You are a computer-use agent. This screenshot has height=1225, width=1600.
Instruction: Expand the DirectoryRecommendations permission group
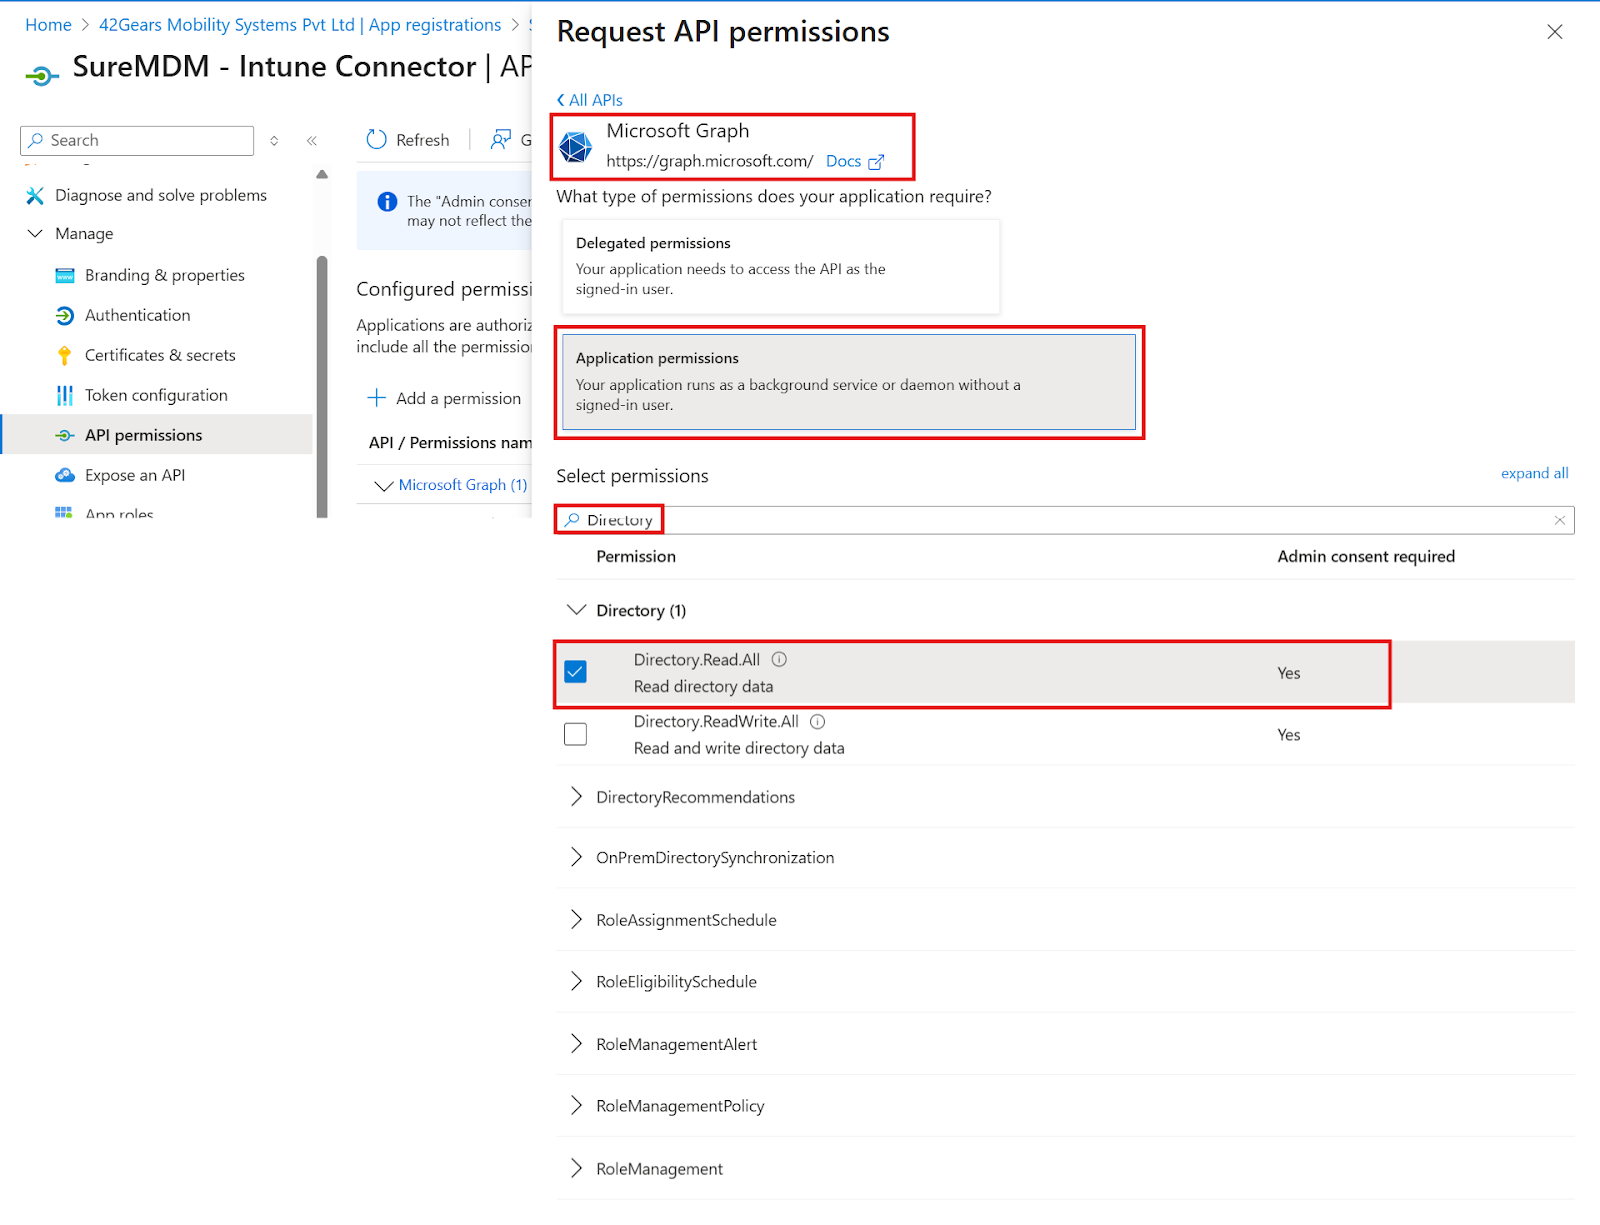click(x=576, y=797)
